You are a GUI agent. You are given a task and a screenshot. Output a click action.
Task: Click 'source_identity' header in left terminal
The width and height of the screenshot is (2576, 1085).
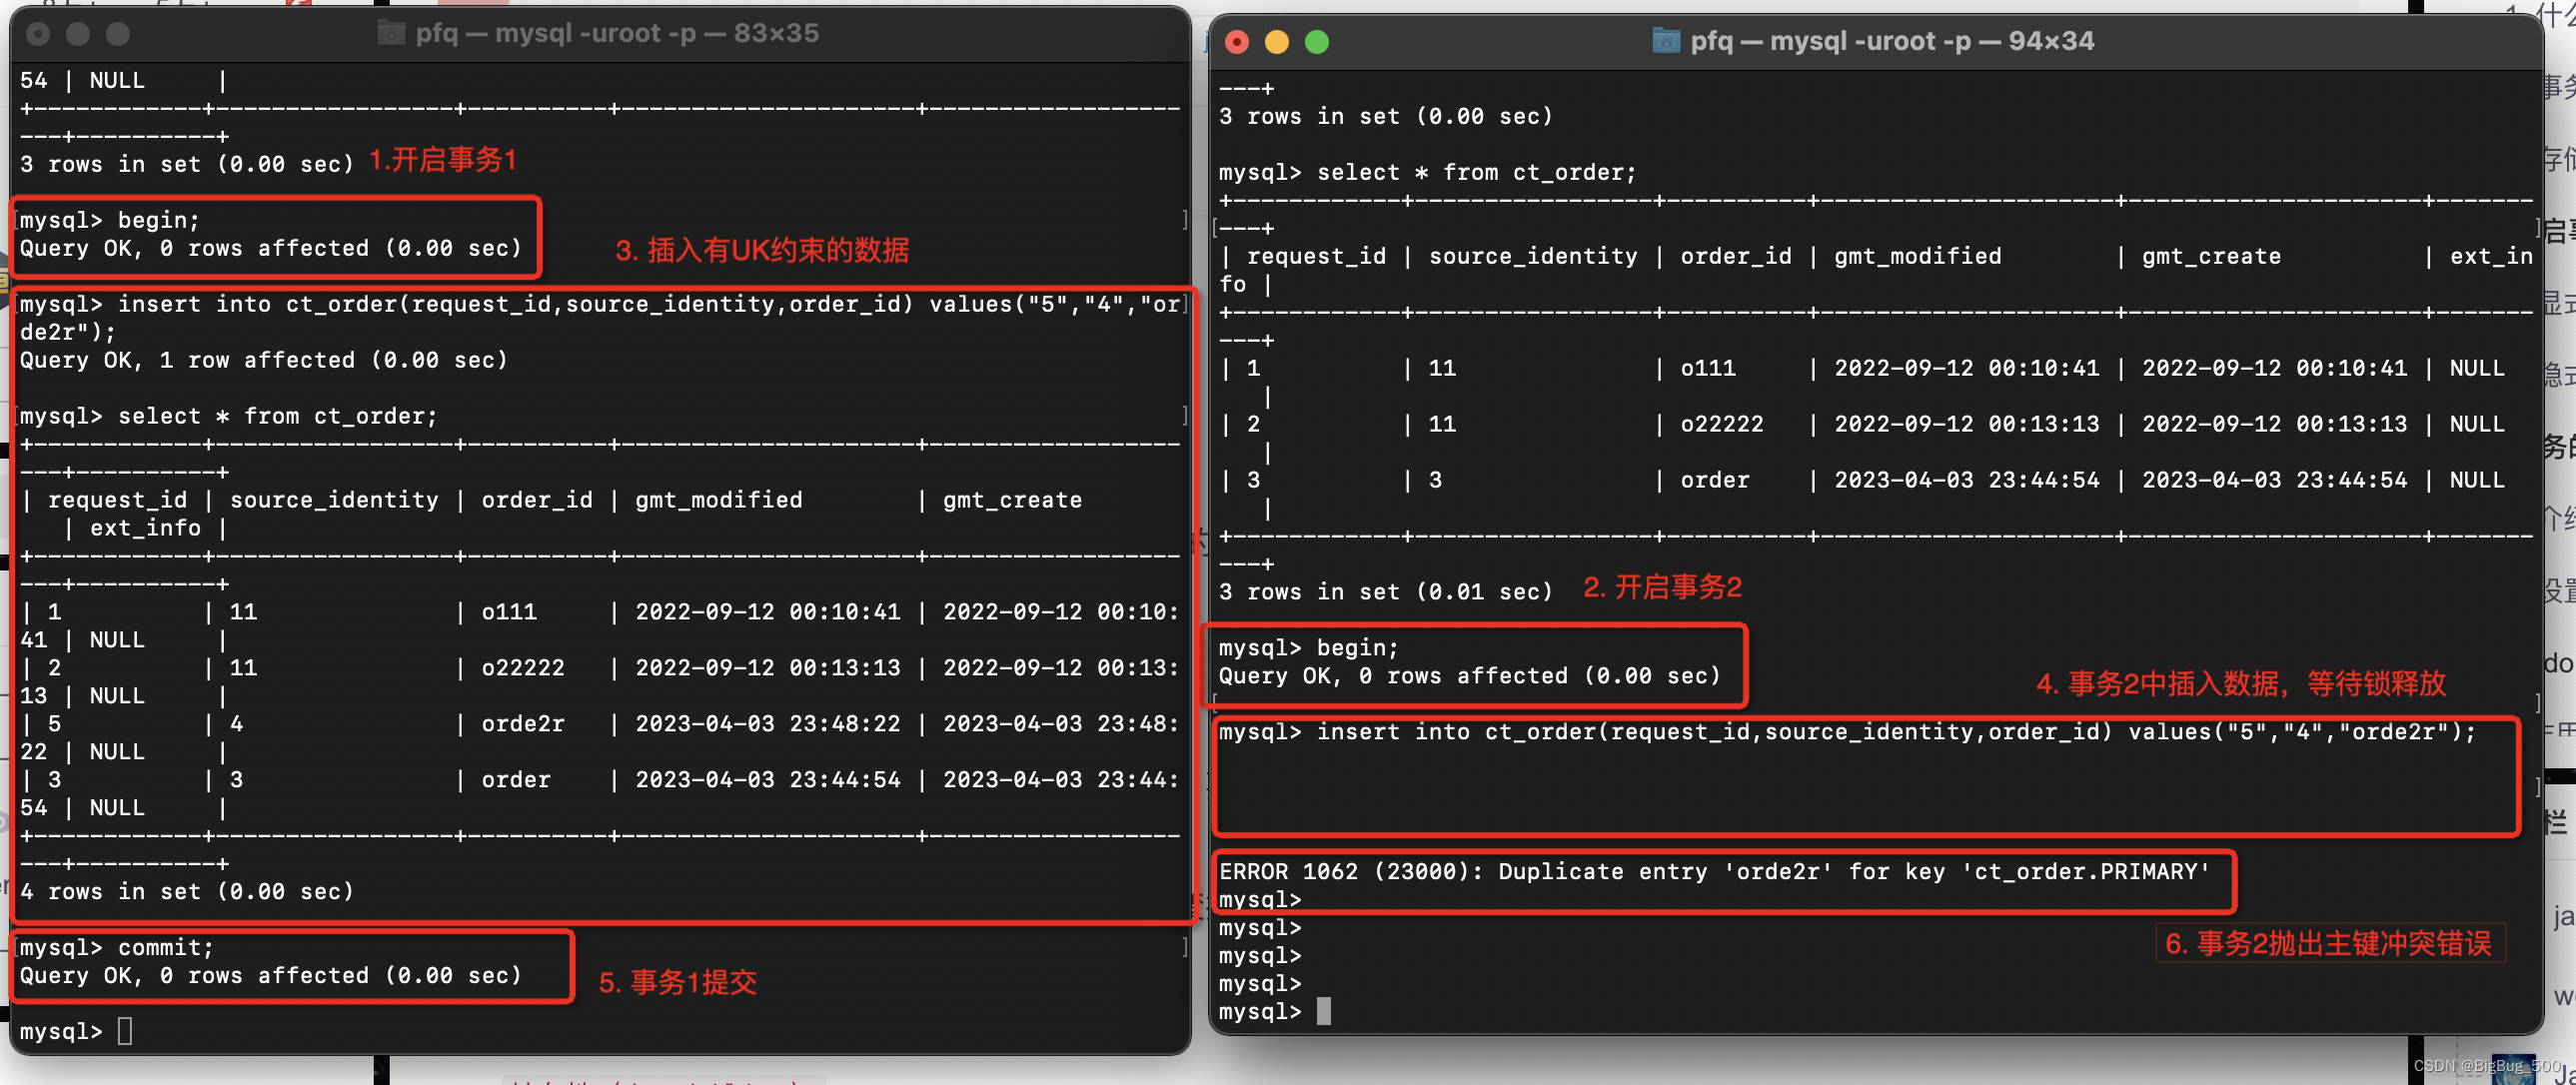(334, 500)
